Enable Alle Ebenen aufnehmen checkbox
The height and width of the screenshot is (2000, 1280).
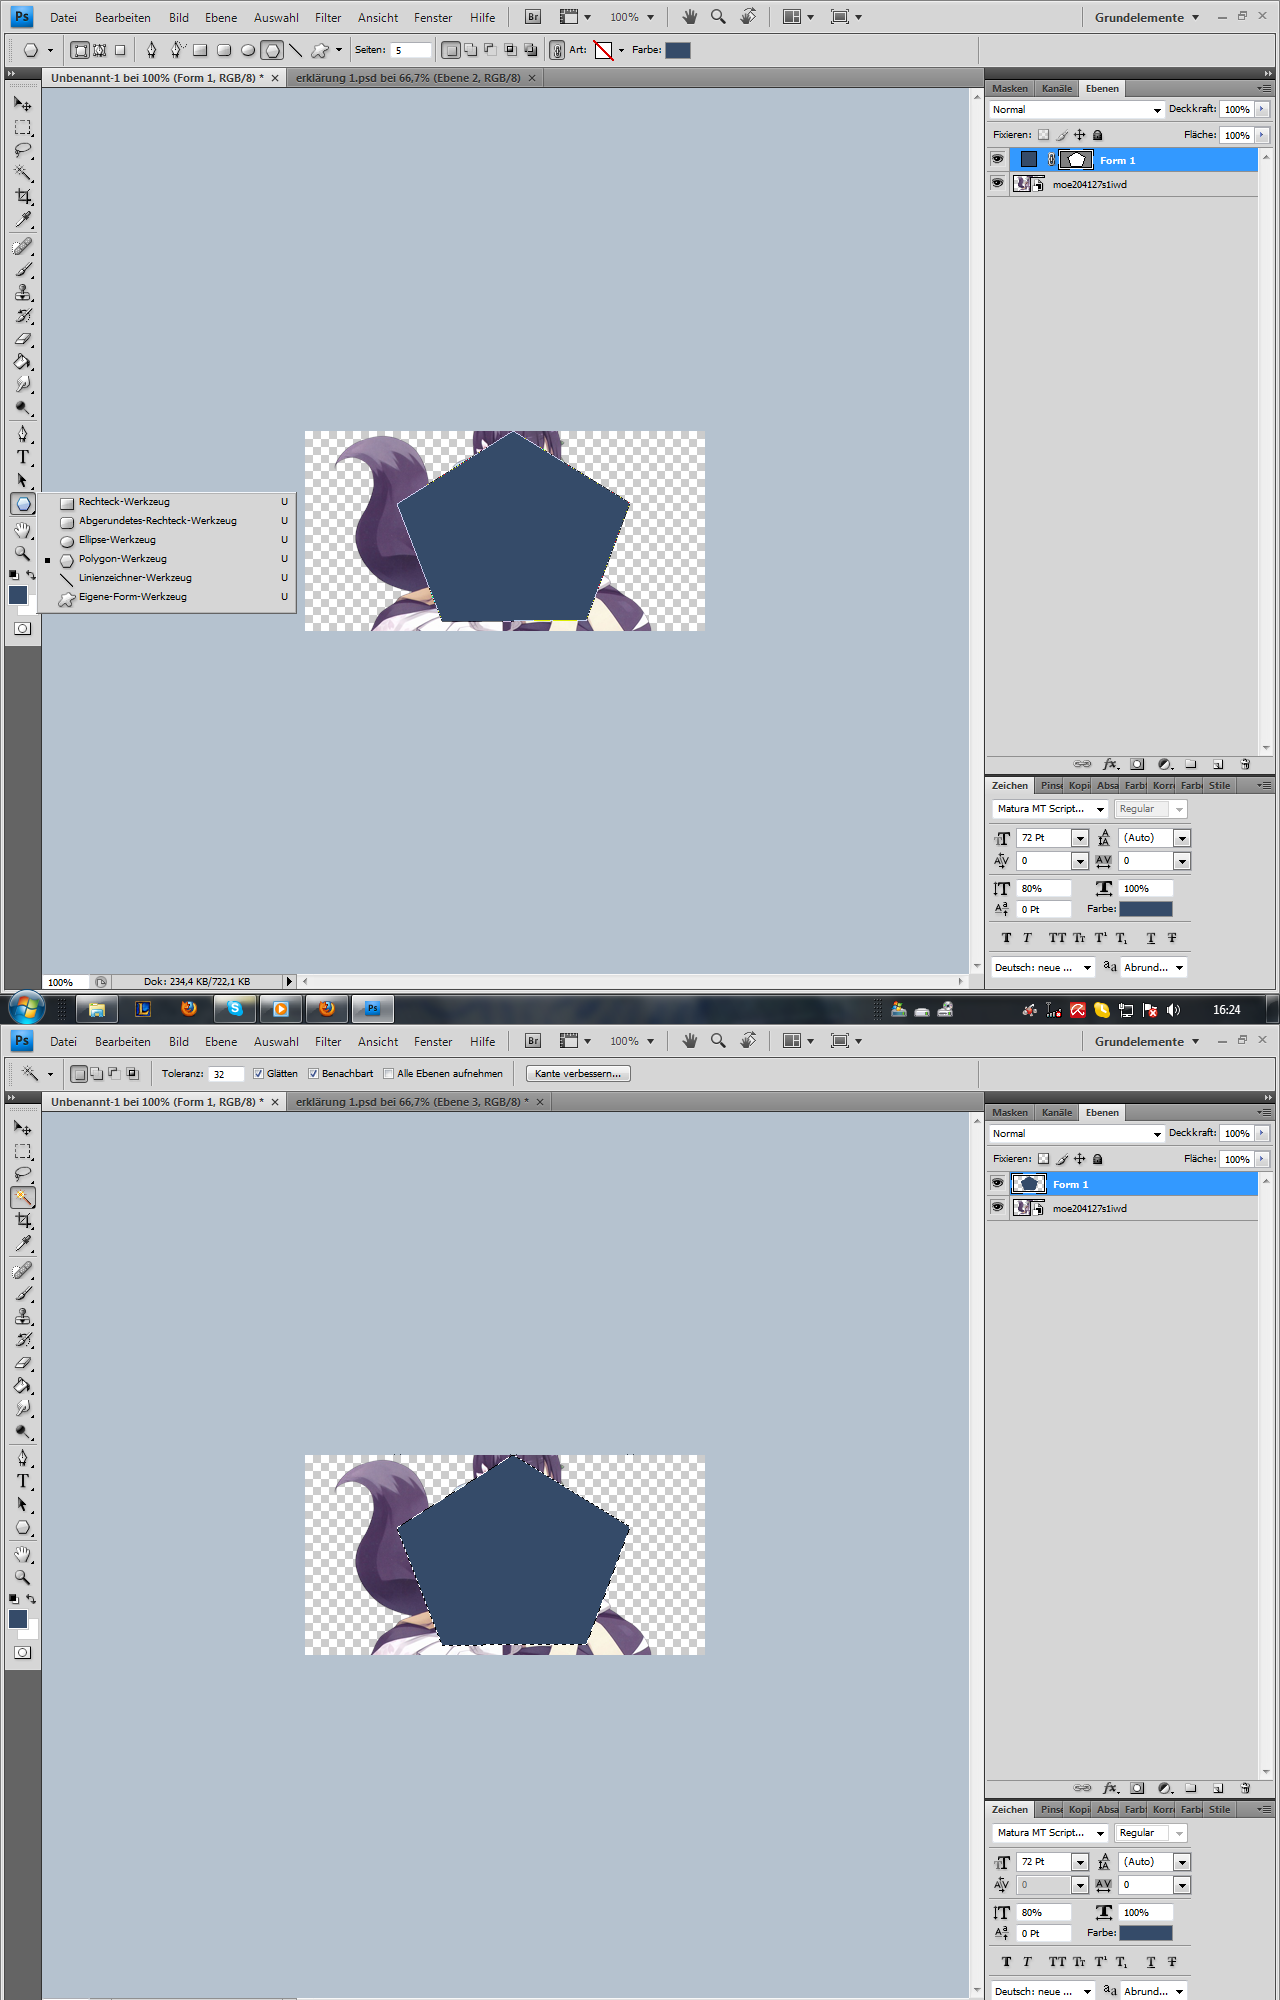(388, 1074)
